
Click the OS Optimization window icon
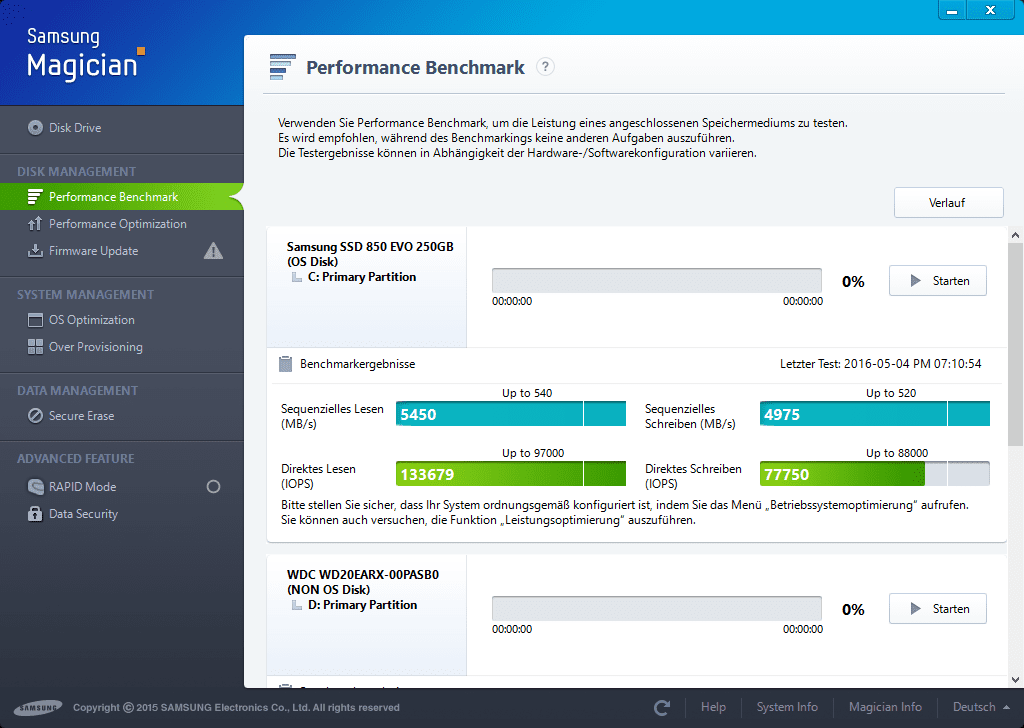tap(35, 320)
